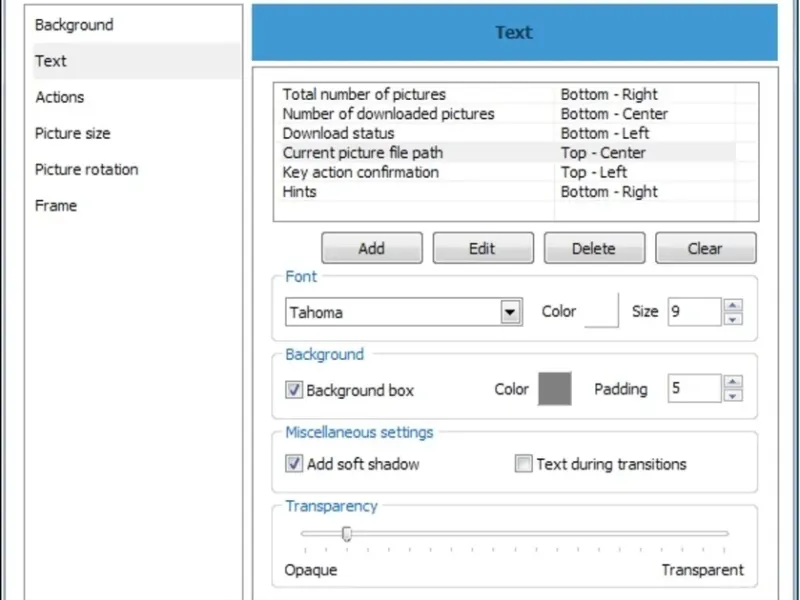This screenshot has width=800, height=600.
Task: Clear all text entries
Action: [x=705, y=248]
